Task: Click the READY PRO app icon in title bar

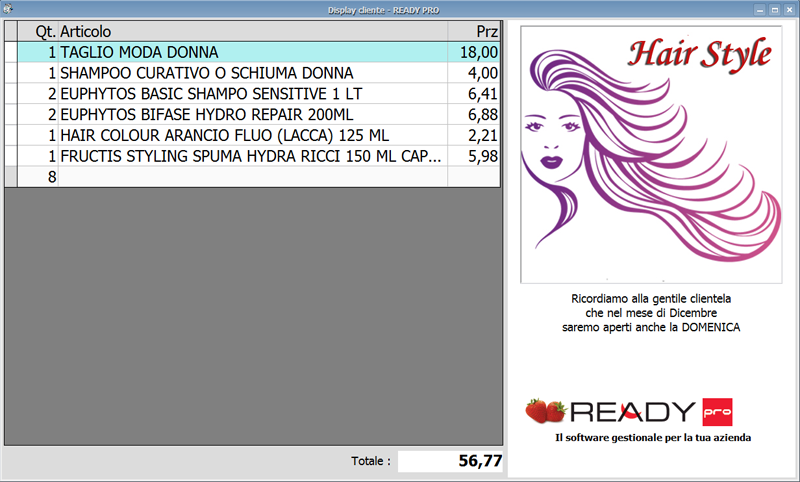Action: pos(7,8)
